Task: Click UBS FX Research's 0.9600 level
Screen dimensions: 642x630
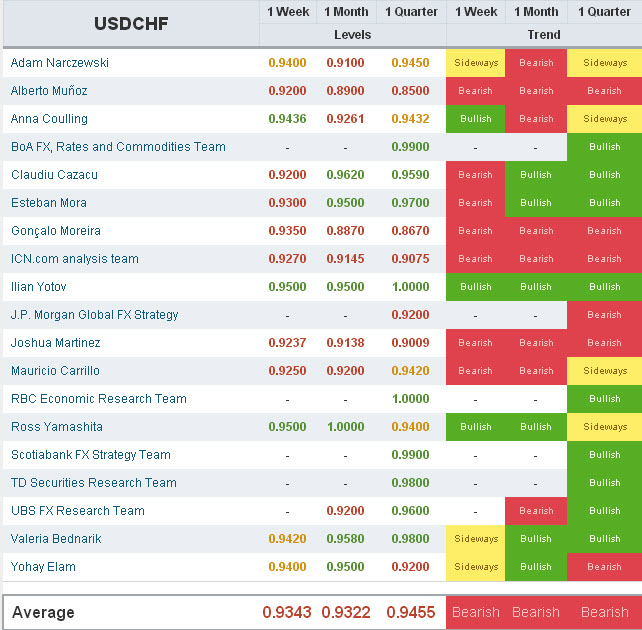Action: coord(410,511)
